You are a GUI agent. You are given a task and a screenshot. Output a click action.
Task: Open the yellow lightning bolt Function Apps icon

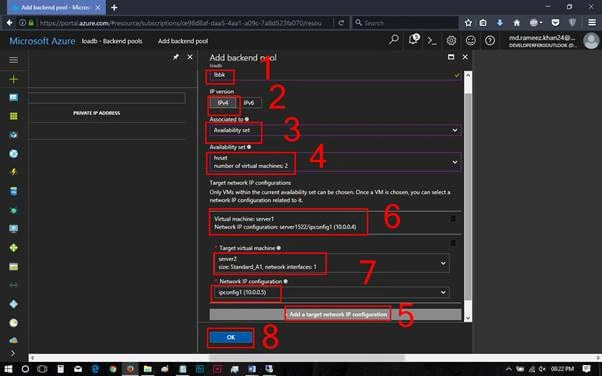click(13, 172)
